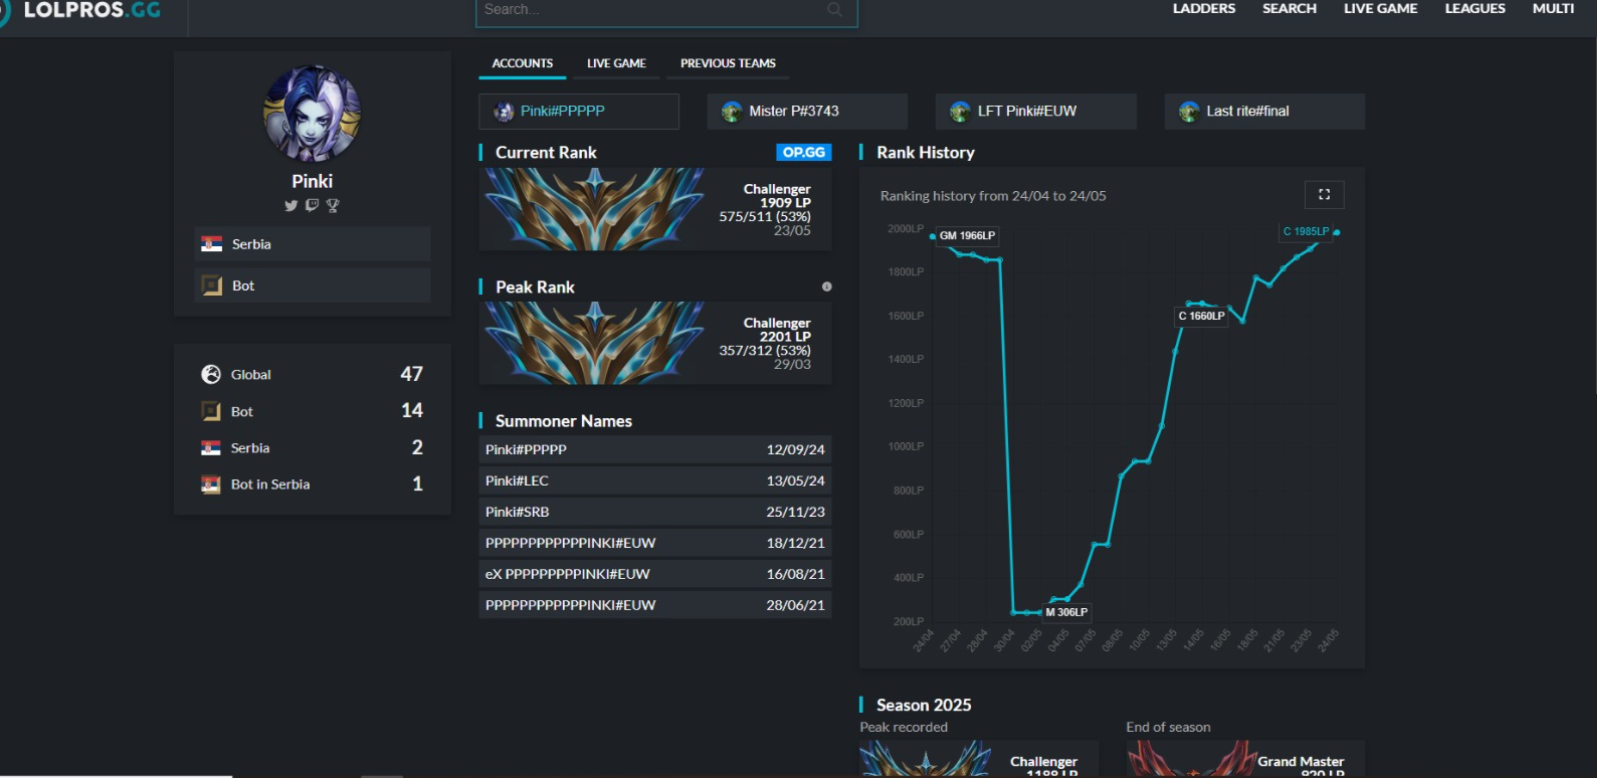Viewport: 1597px width, 778px height.
Task: Click the Serbia rank value 2
Action: pos(417,447)
